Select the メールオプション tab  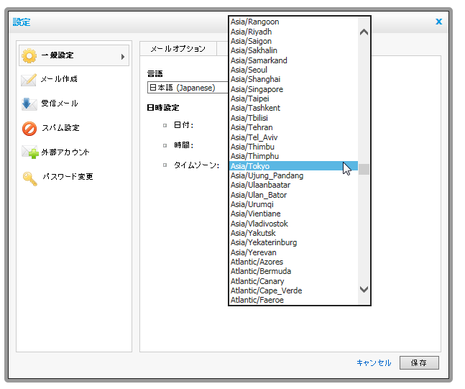(x=178, y=49)
